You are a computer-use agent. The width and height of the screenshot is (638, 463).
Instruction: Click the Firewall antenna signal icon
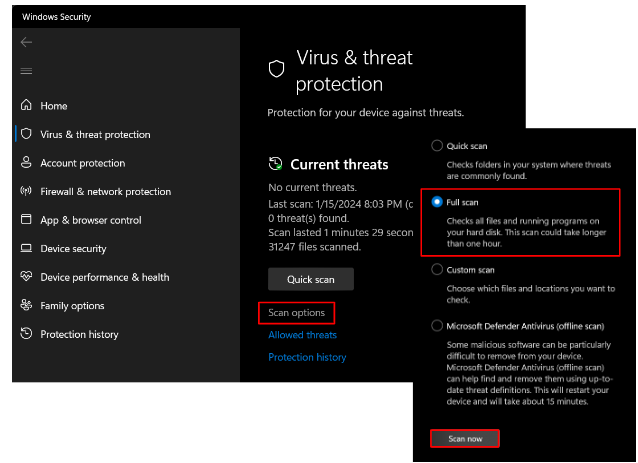[x=26, y=191]
